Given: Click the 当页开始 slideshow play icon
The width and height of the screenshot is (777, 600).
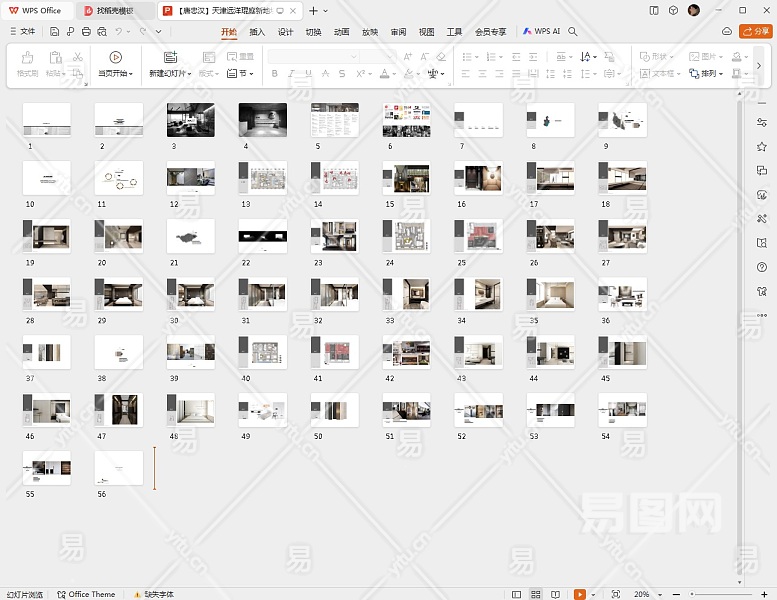Looking at the screenshot, I should click(115, 57).
